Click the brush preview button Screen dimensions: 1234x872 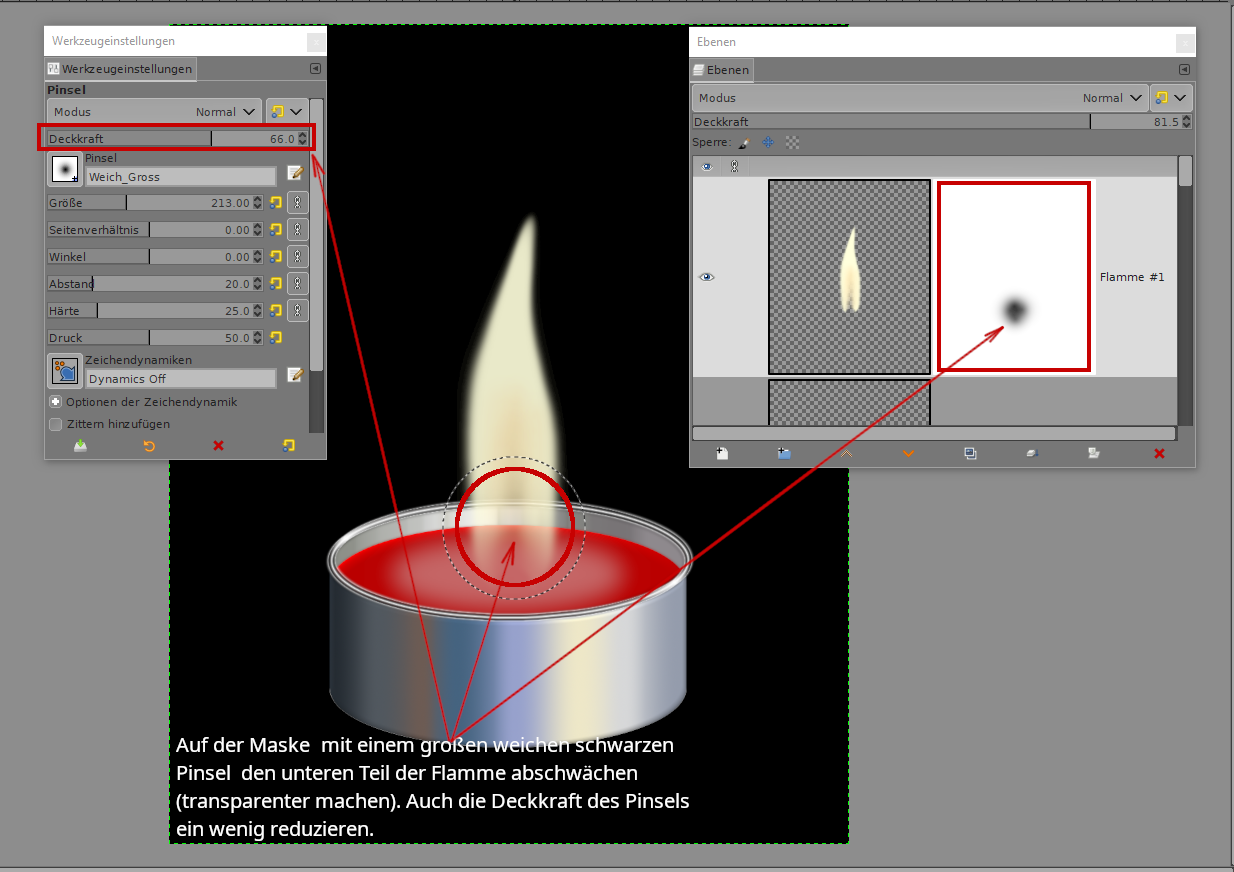pyautogui.click(x=65, y=171)
